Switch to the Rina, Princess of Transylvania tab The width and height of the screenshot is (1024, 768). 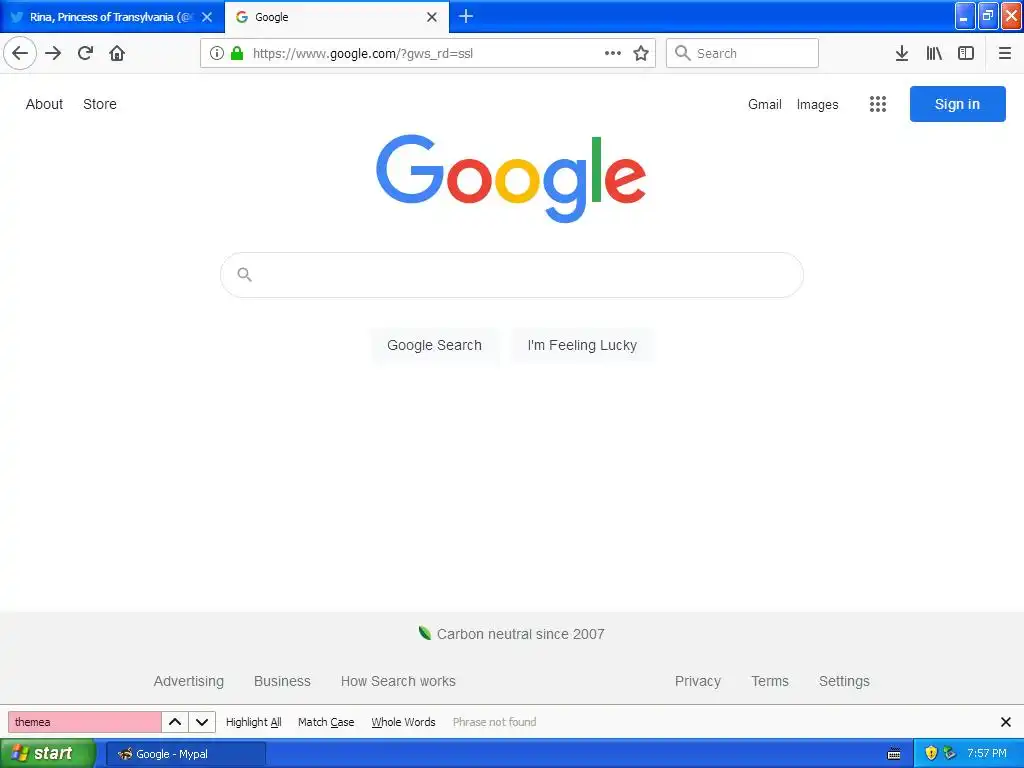point(112,17)
